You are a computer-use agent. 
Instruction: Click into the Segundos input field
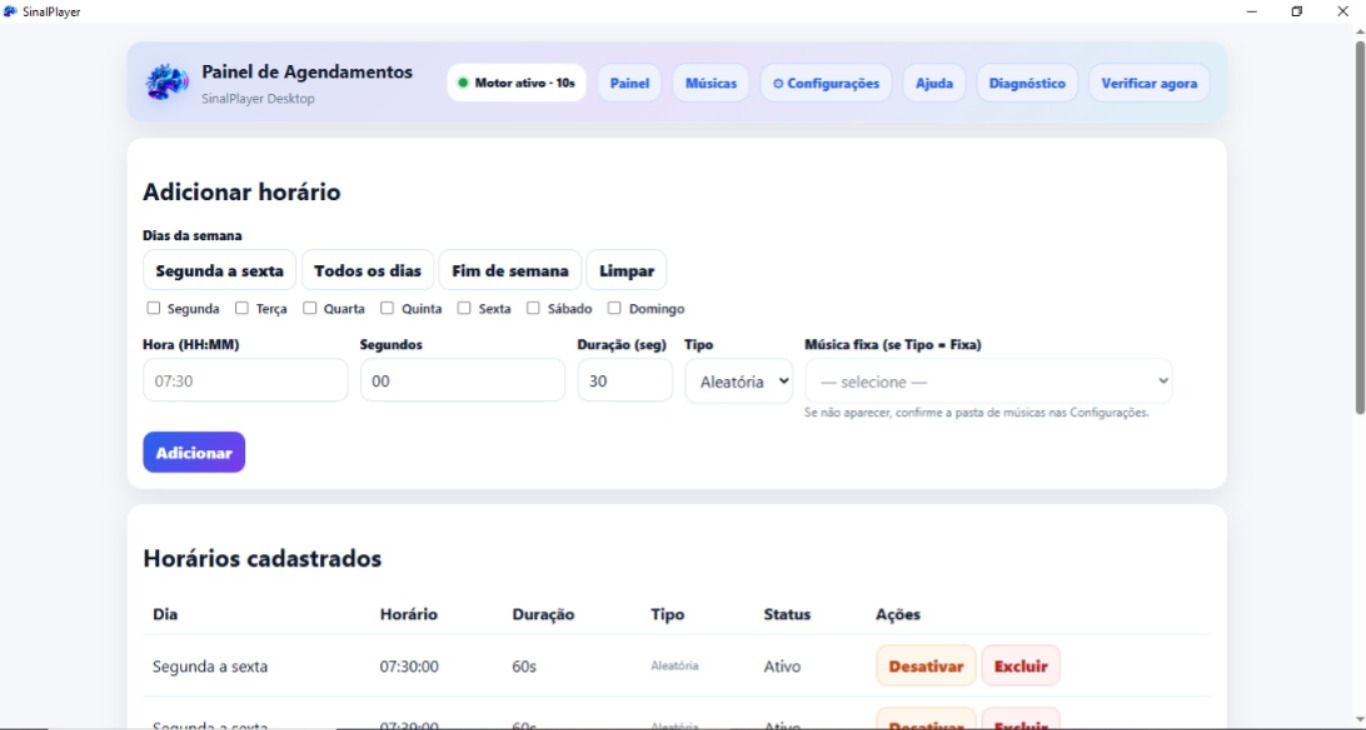pyautogui.click(x=463, y=381)
